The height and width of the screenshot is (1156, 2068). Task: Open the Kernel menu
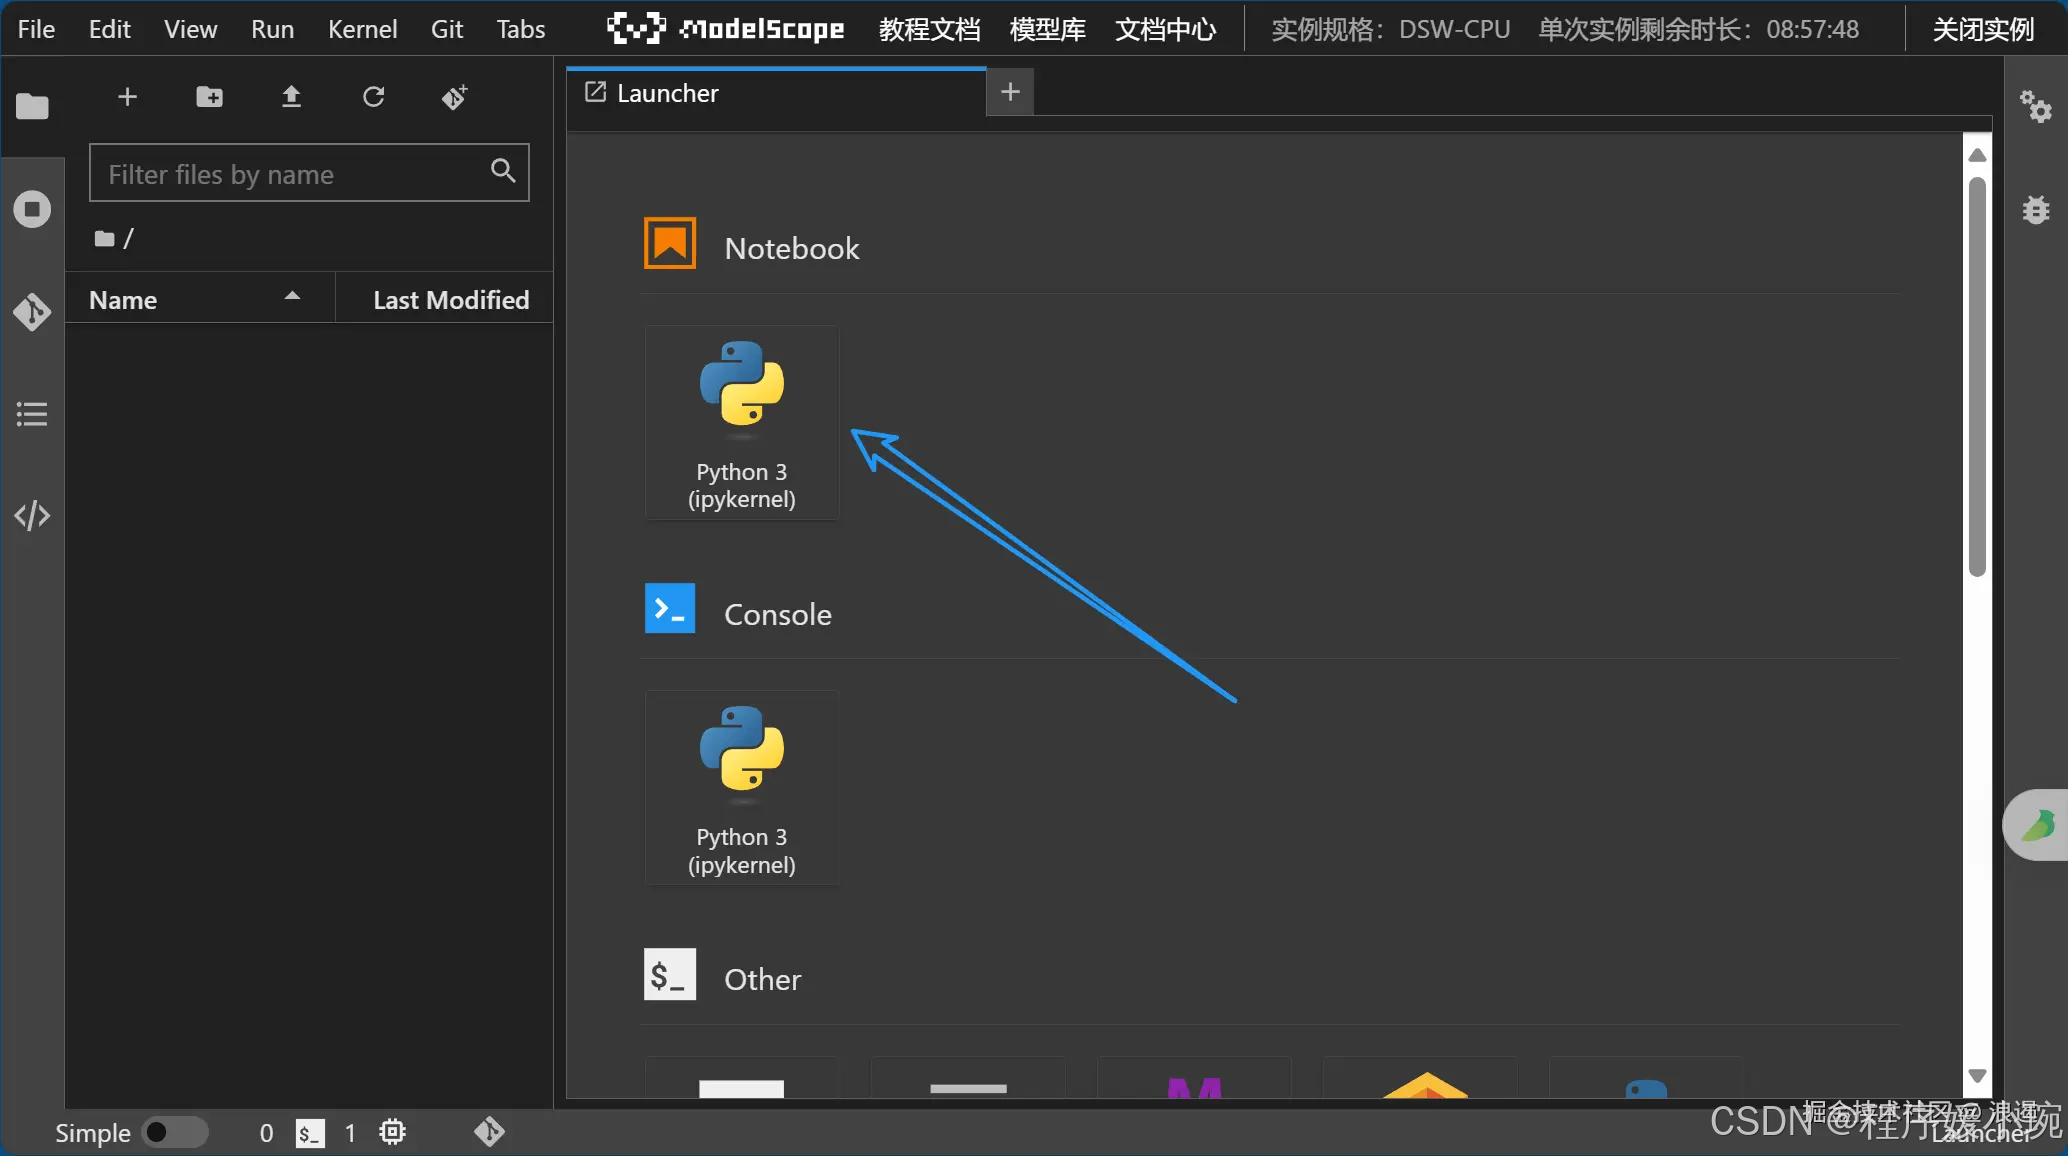(x=362, y=29)
